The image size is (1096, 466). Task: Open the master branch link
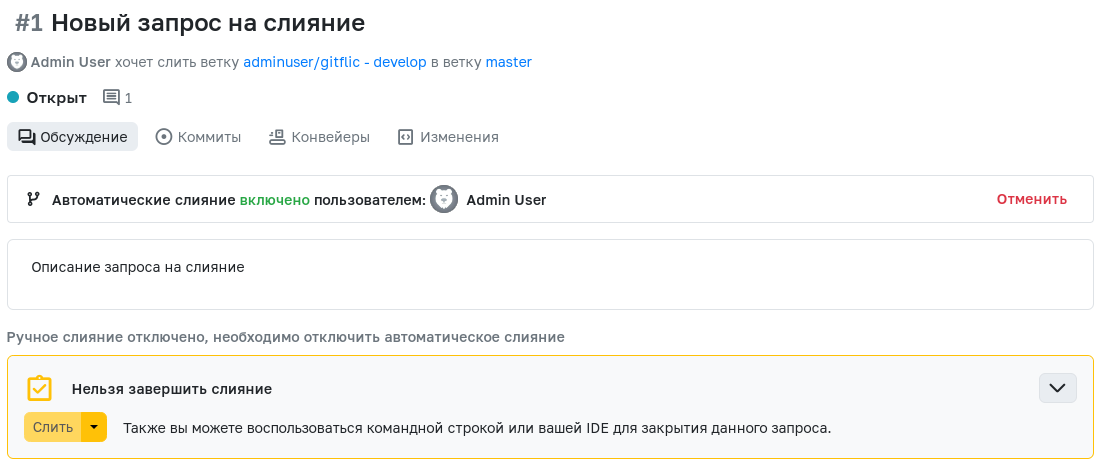[x=509, y=62]
